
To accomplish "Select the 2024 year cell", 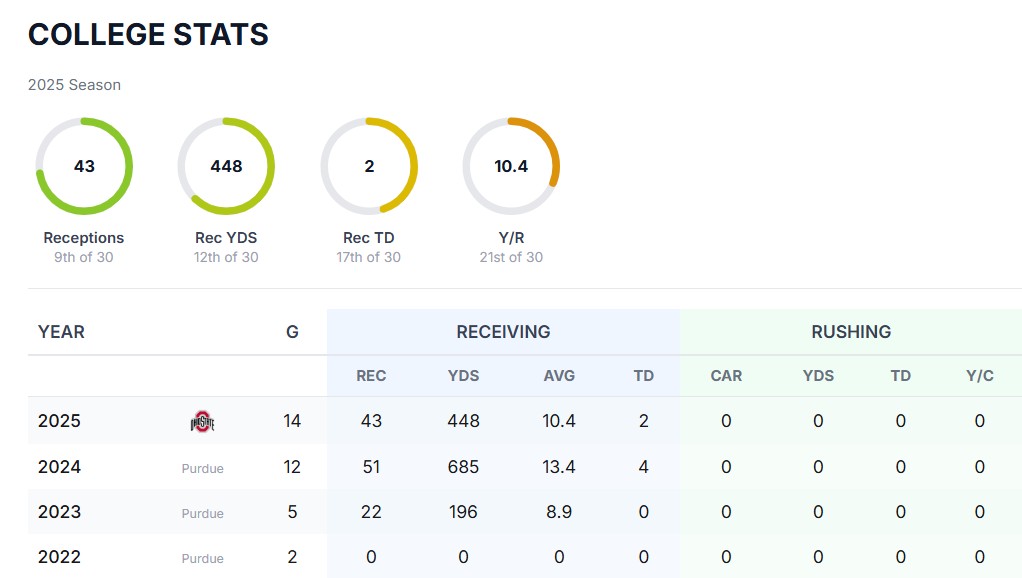I will coord(59,467).
